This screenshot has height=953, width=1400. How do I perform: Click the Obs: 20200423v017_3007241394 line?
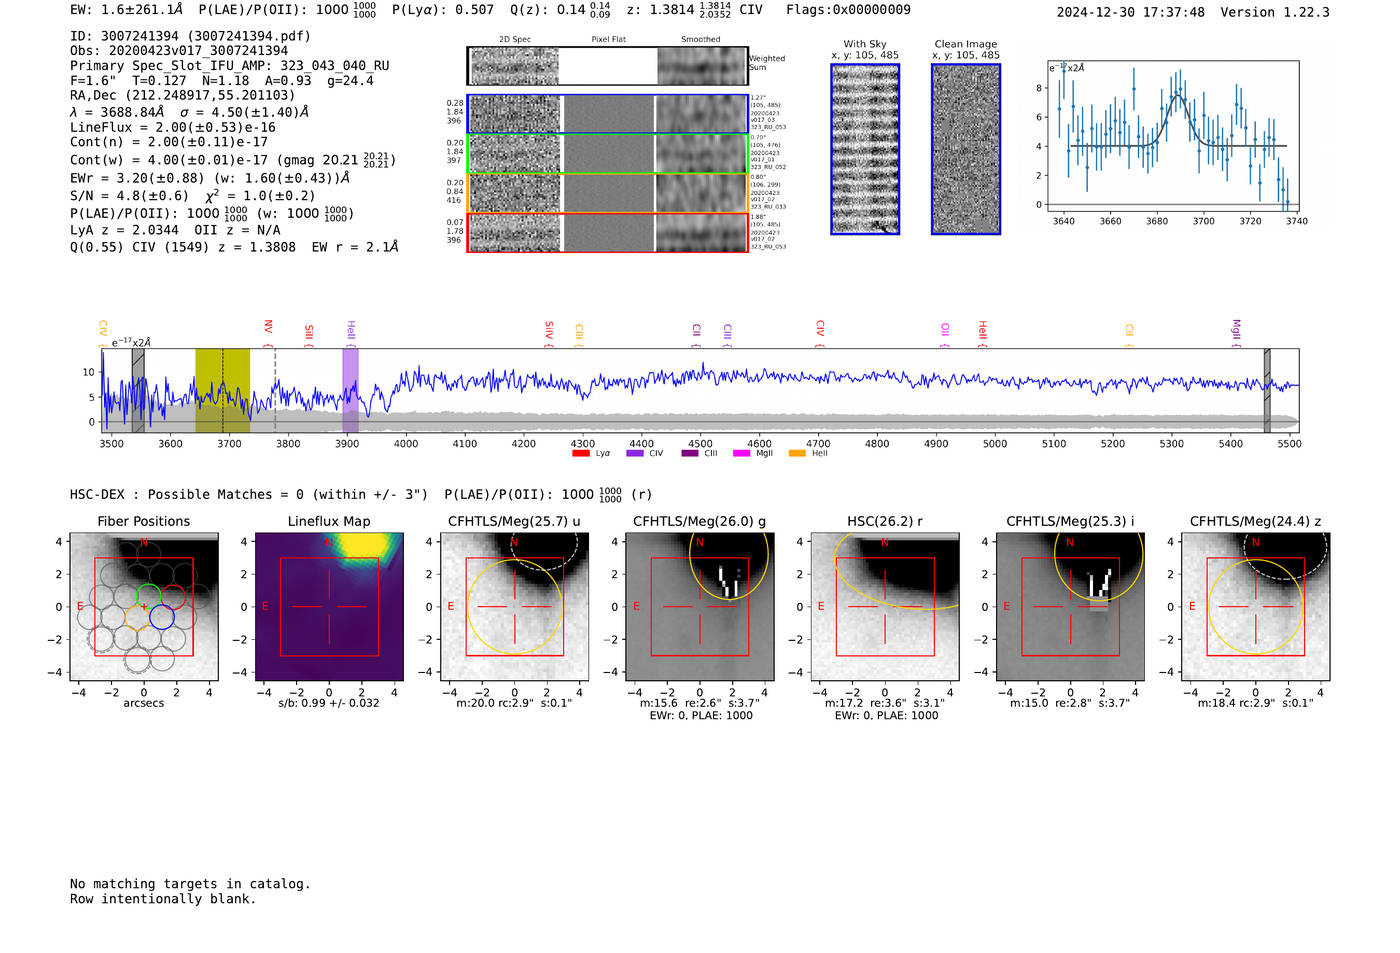179,51
